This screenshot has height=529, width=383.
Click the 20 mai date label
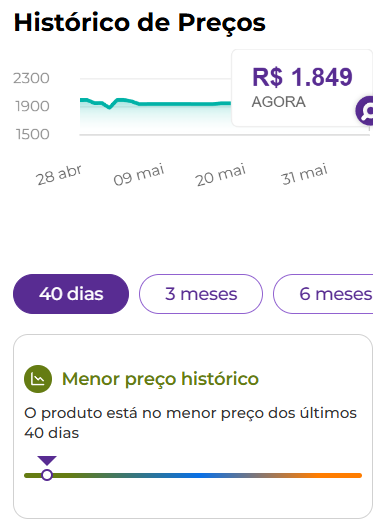click(x=220, y=174)
